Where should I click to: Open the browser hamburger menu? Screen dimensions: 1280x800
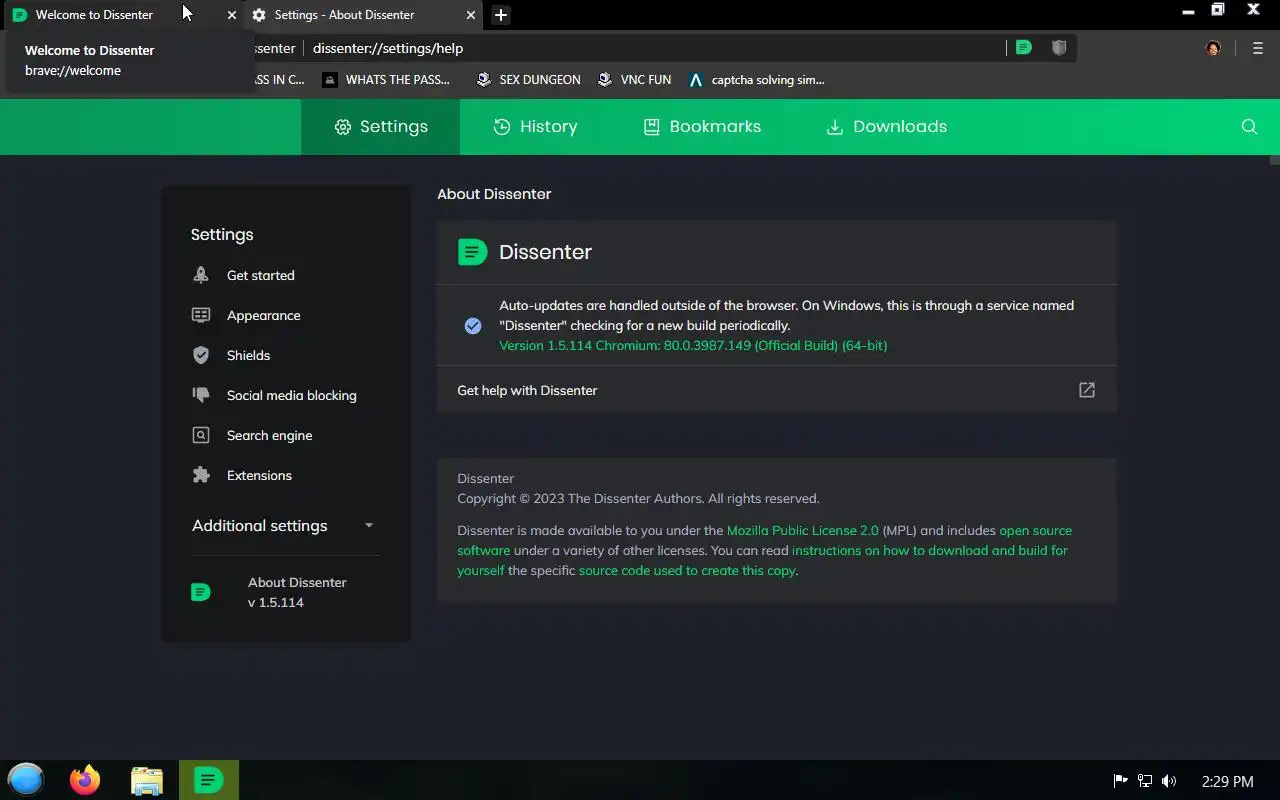[x=1258, y=48]
